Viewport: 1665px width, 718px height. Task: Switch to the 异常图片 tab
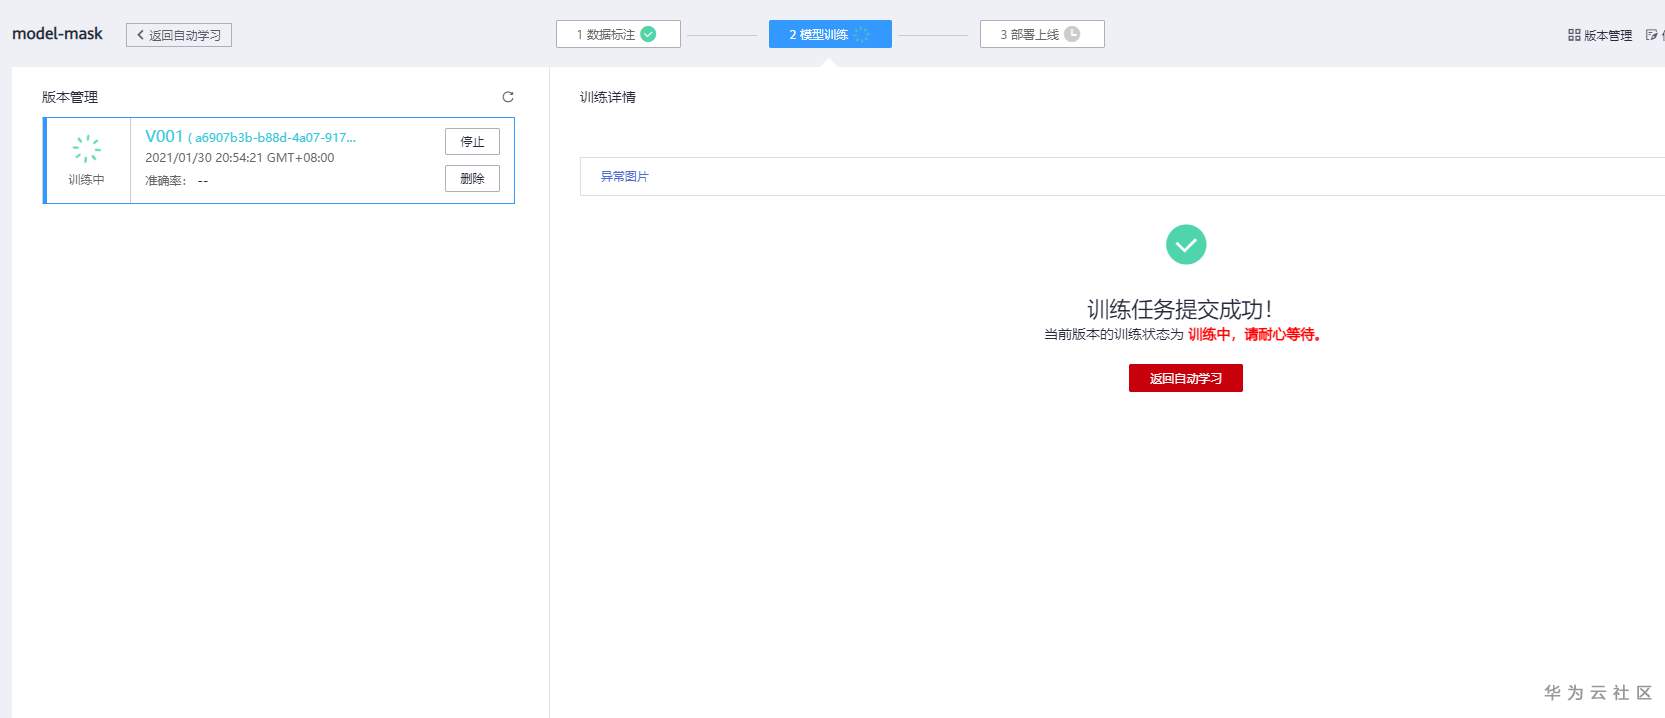coord(624,176)
